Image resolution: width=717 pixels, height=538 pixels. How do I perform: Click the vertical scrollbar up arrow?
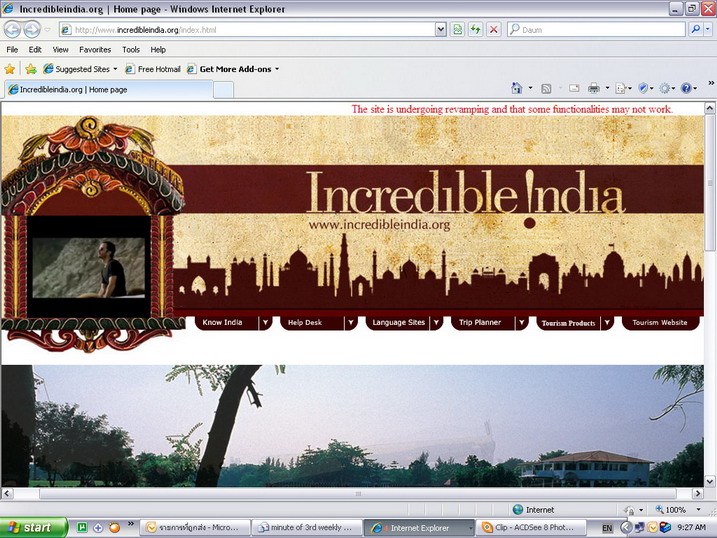pos(710,108)
